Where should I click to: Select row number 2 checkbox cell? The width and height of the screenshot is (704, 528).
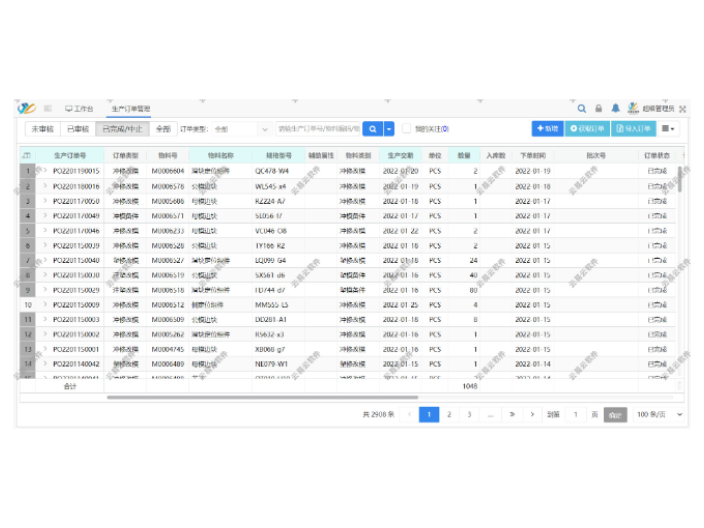(x=28, y=186)
